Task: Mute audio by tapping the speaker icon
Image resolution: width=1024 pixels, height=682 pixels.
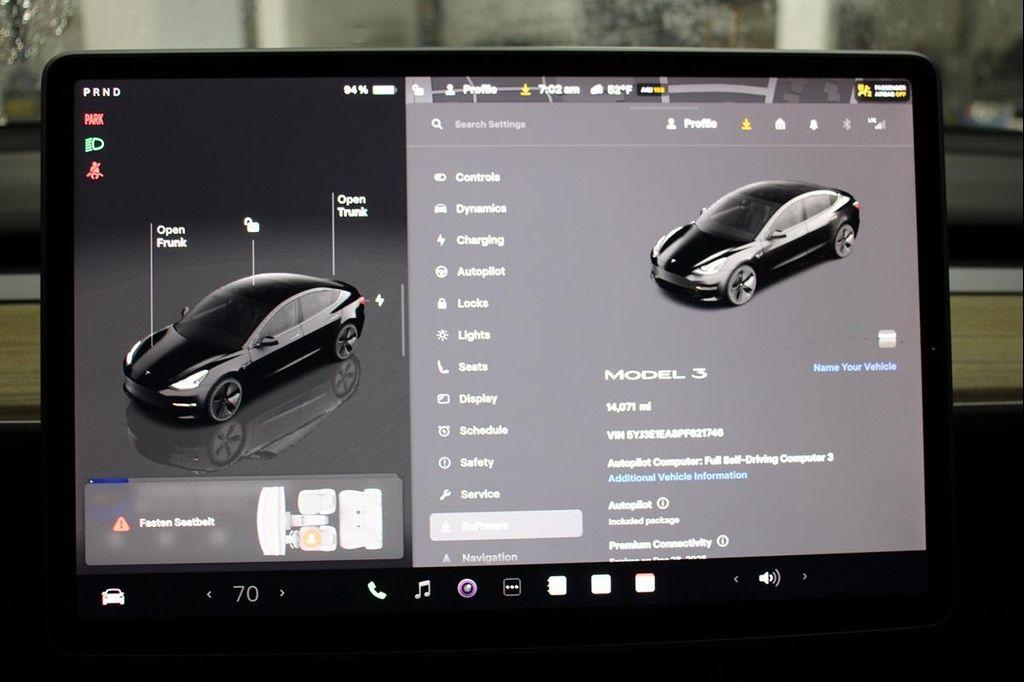Action: point(768,577)
